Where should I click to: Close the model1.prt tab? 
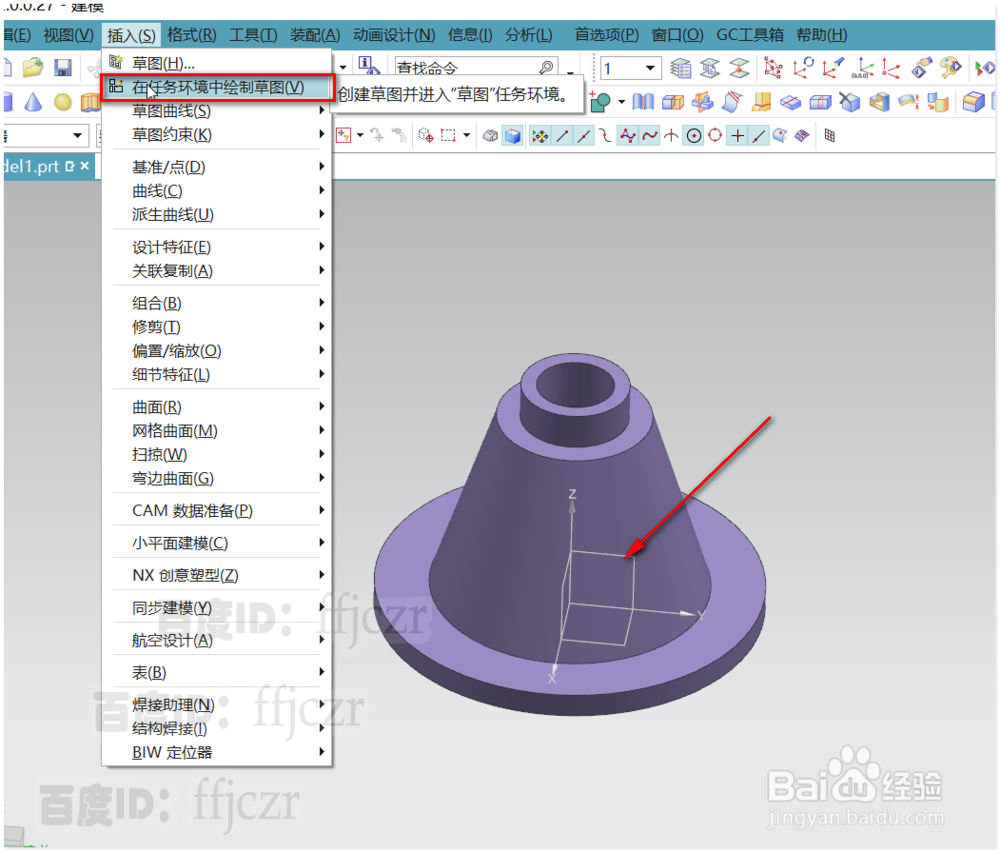[x=85, y=166]
